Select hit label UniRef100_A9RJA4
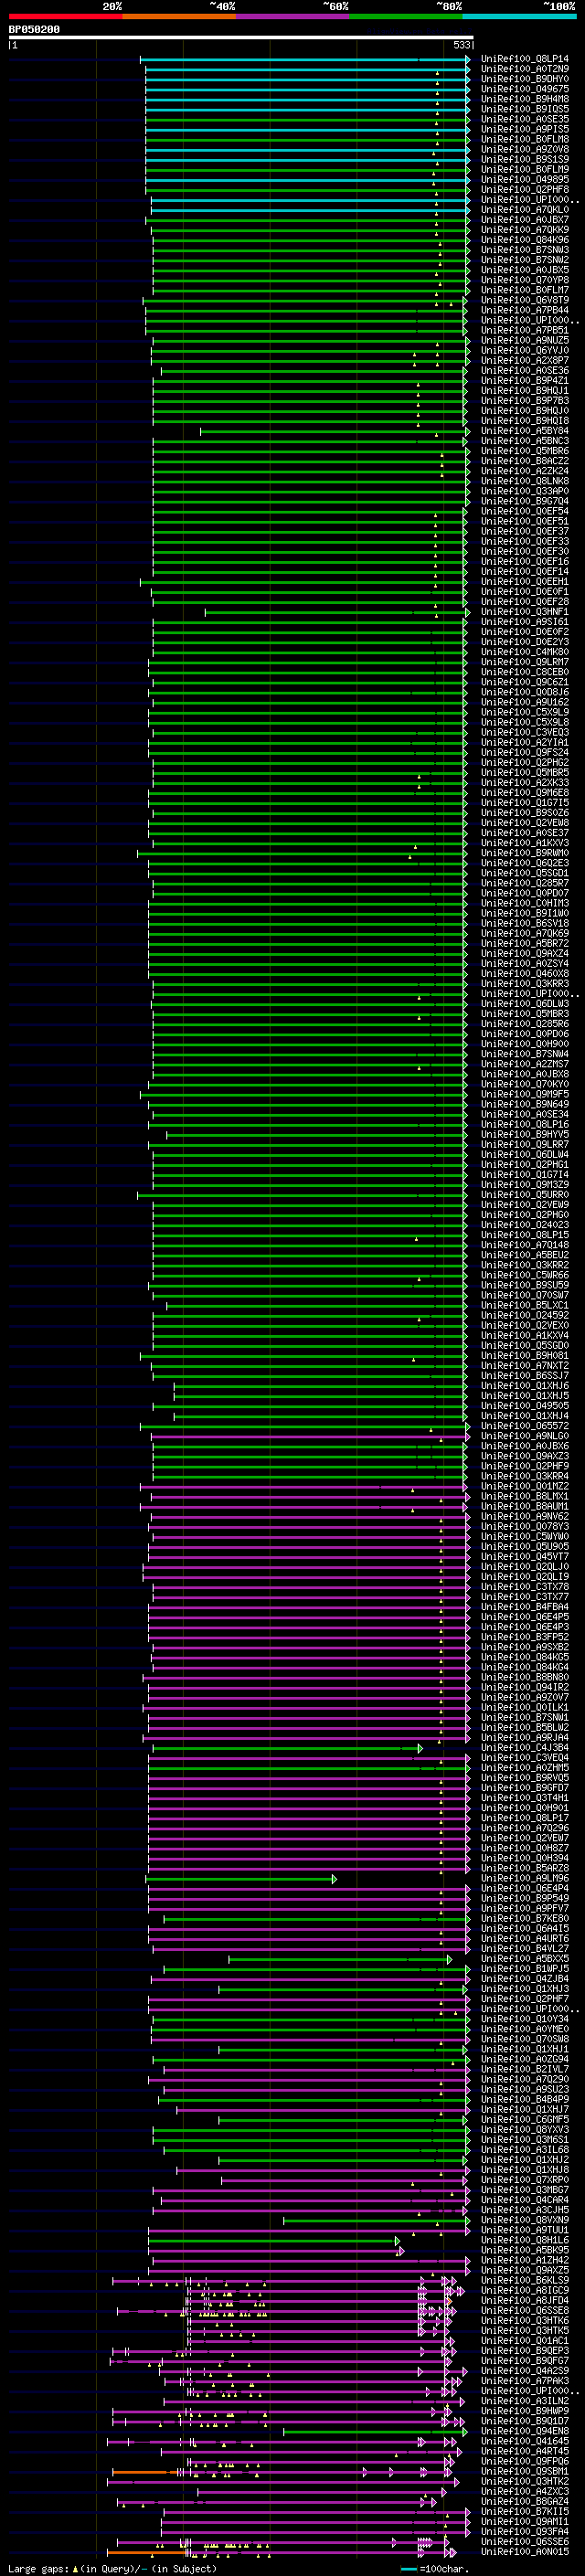Screen dimensions: 585x2576 525,1738
